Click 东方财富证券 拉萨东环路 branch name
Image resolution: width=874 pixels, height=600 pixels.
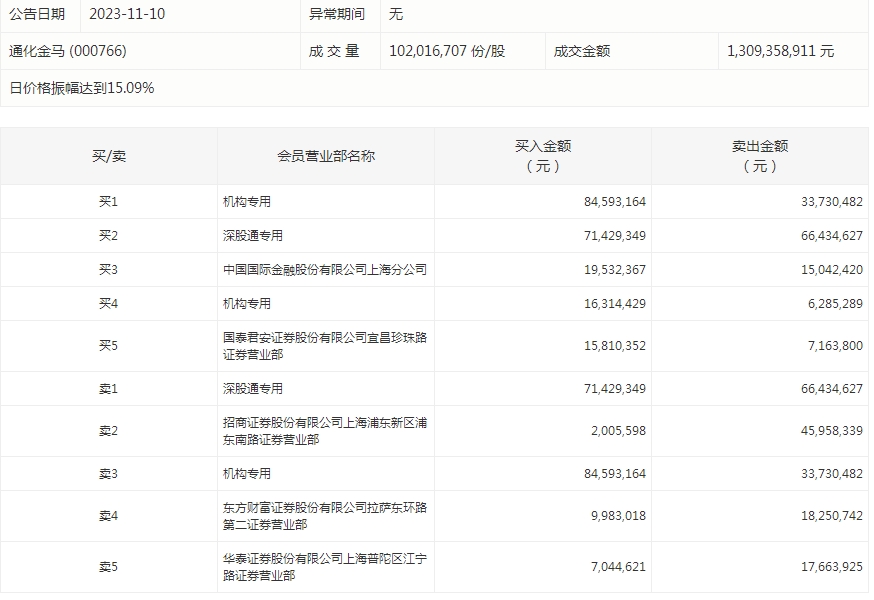click(325, 516)
